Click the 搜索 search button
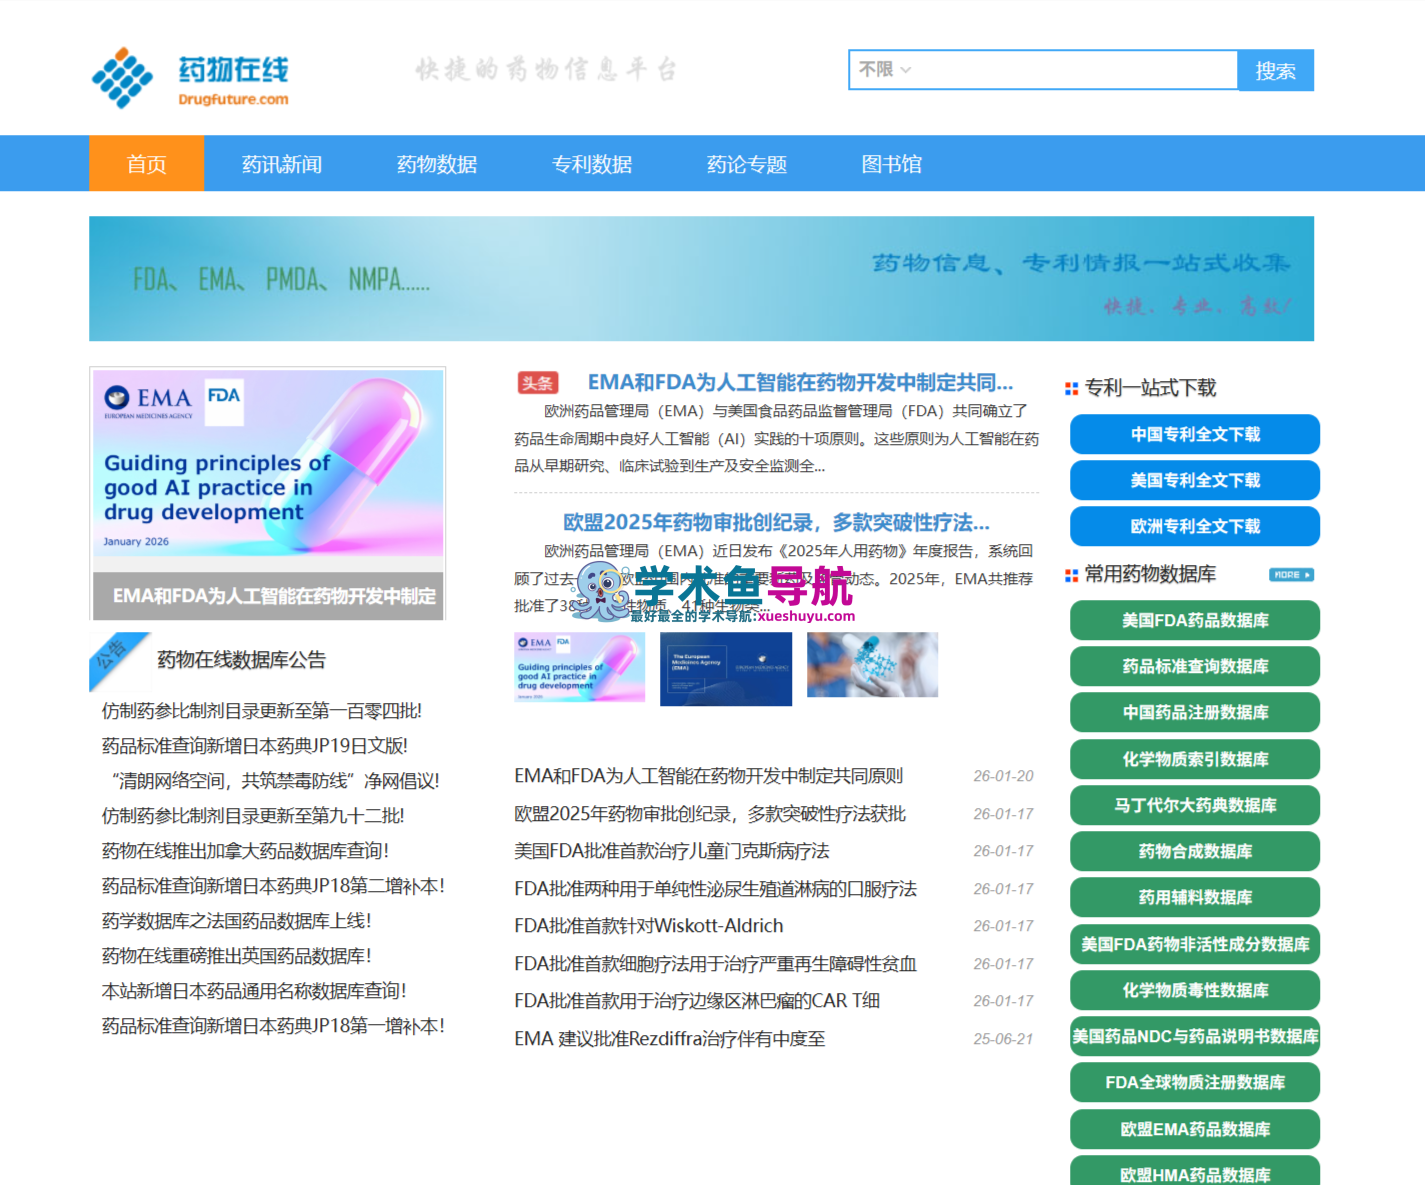Image resolution: width=1425 pixels, height=1185 pixels. pos(1276,71)
